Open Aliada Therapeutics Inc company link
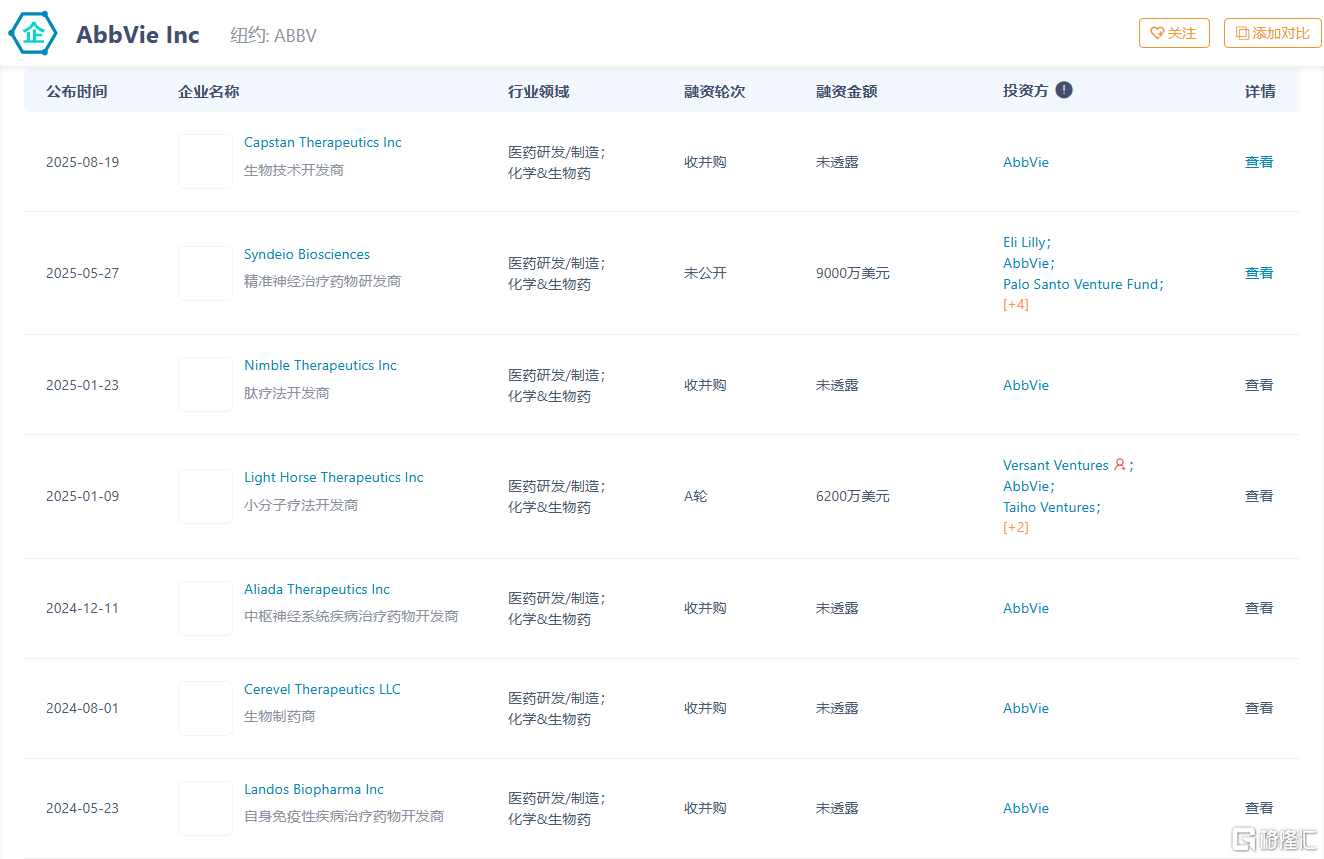 tap(317, 590)
